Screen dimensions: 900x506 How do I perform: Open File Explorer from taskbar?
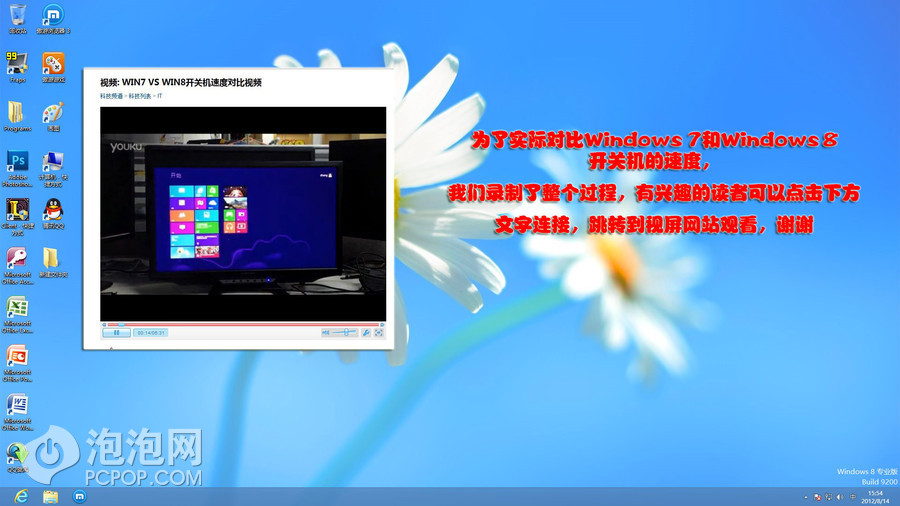coord(50,496)
